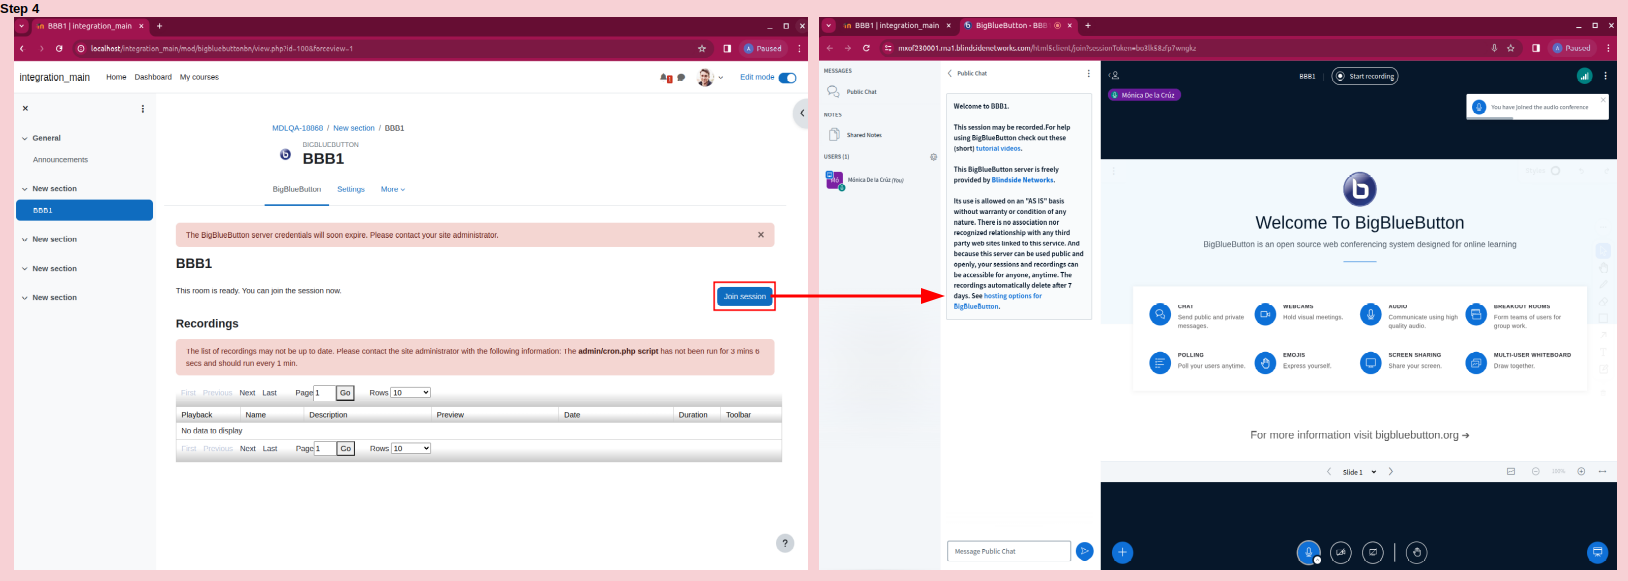Open manage users gear icon
1628x581 pixels.
934,157
